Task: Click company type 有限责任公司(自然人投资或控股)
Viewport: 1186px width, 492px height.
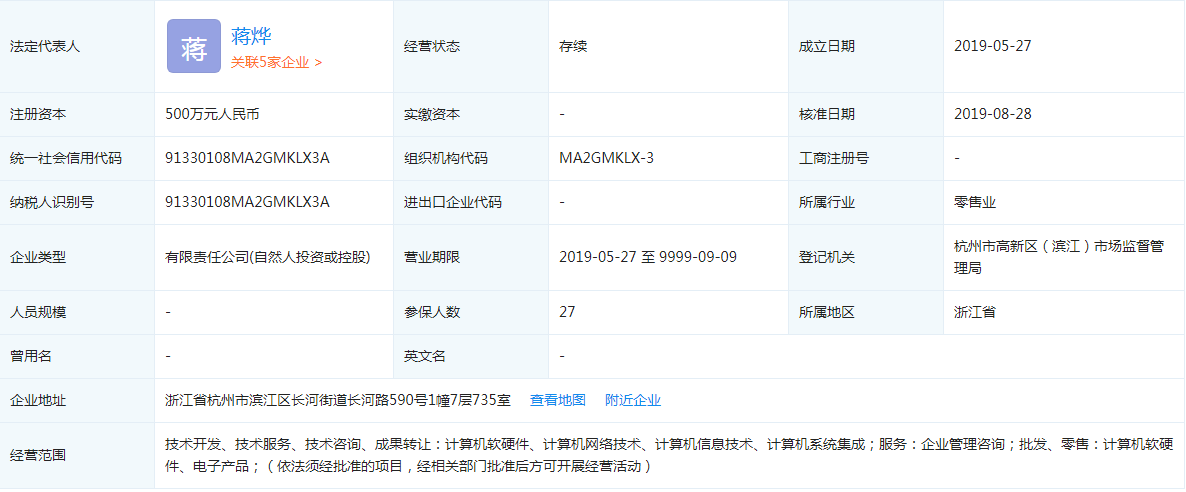Action: (x=269, y=257)
